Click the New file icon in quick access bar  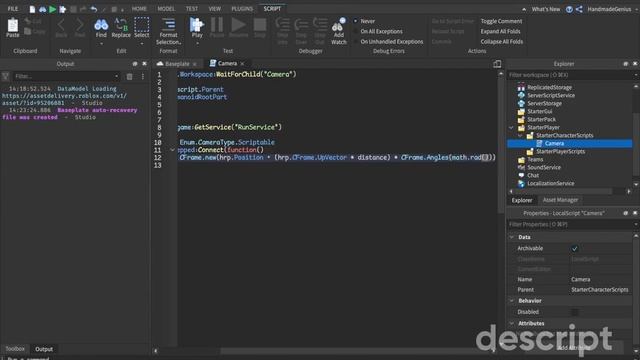(32, 9)
